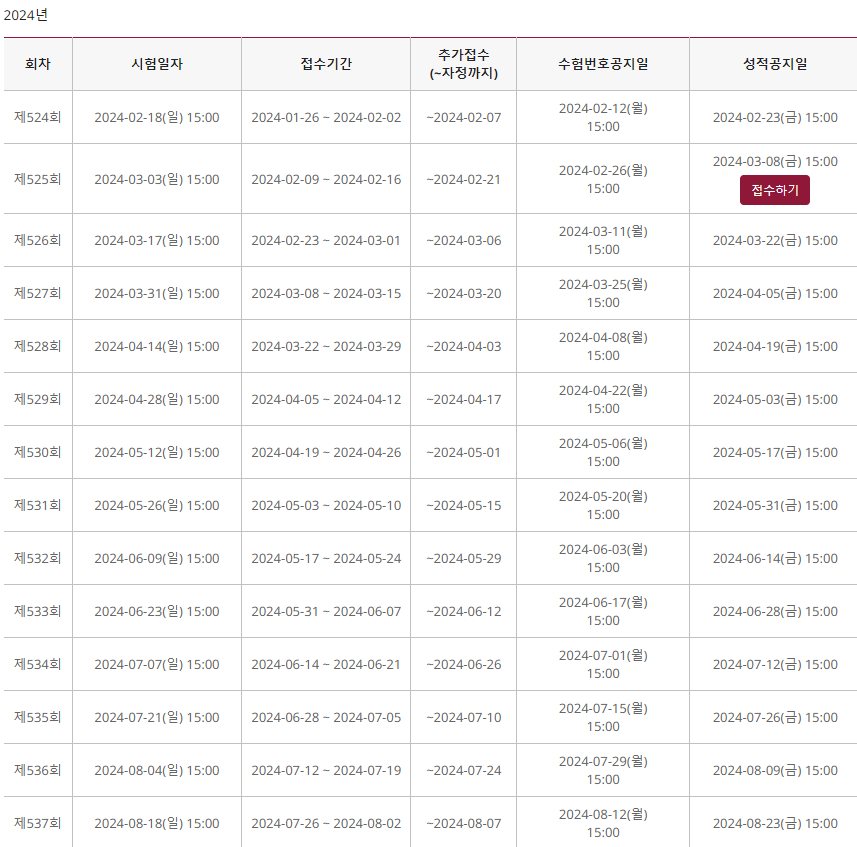The height and width of the screenshot is (847, 857).
Task: Click exam number notice 2024-07-15(월) 15:00
Action: 603,717
